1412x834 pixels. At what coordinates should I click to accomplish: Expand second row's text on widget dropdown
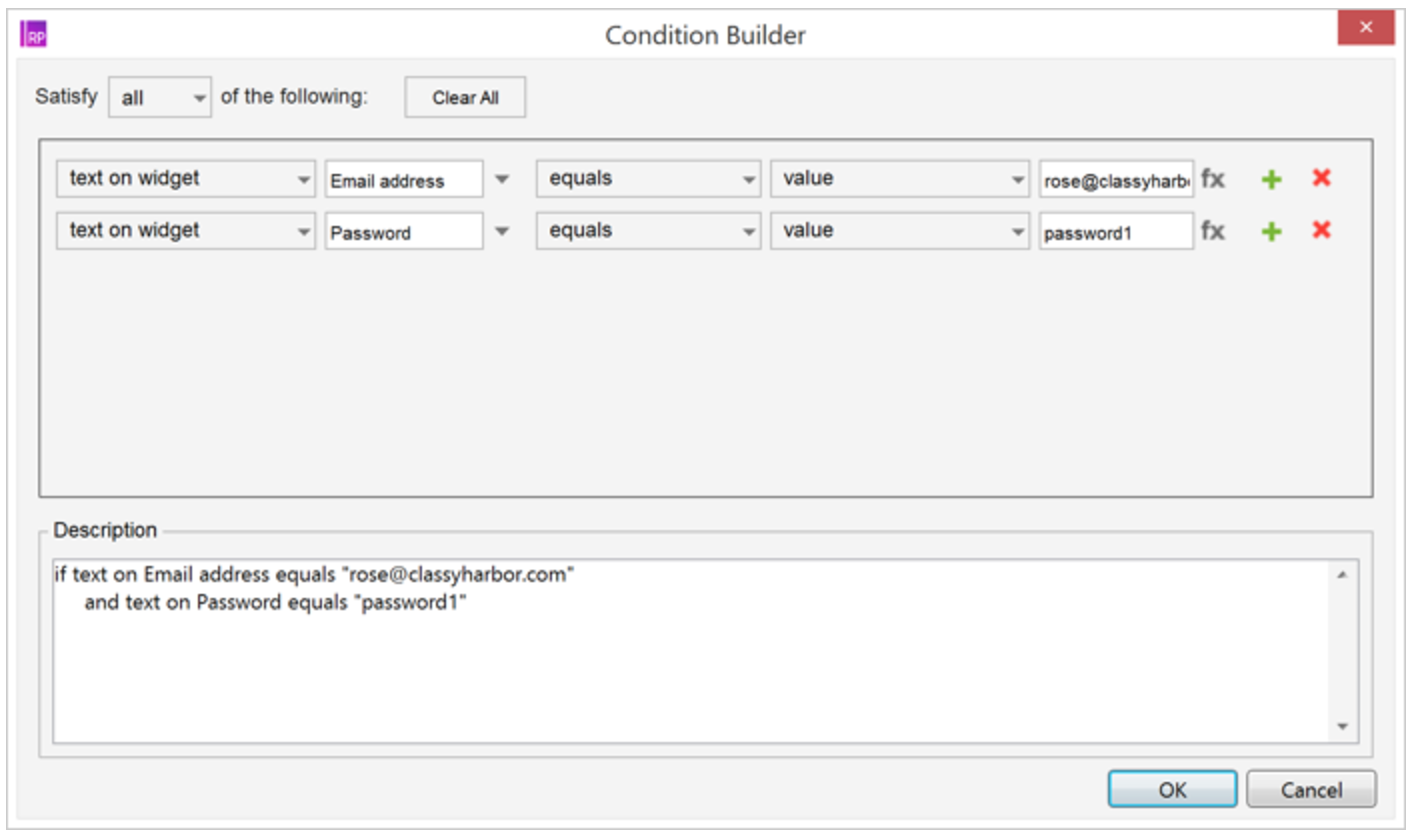click(186, 231)
